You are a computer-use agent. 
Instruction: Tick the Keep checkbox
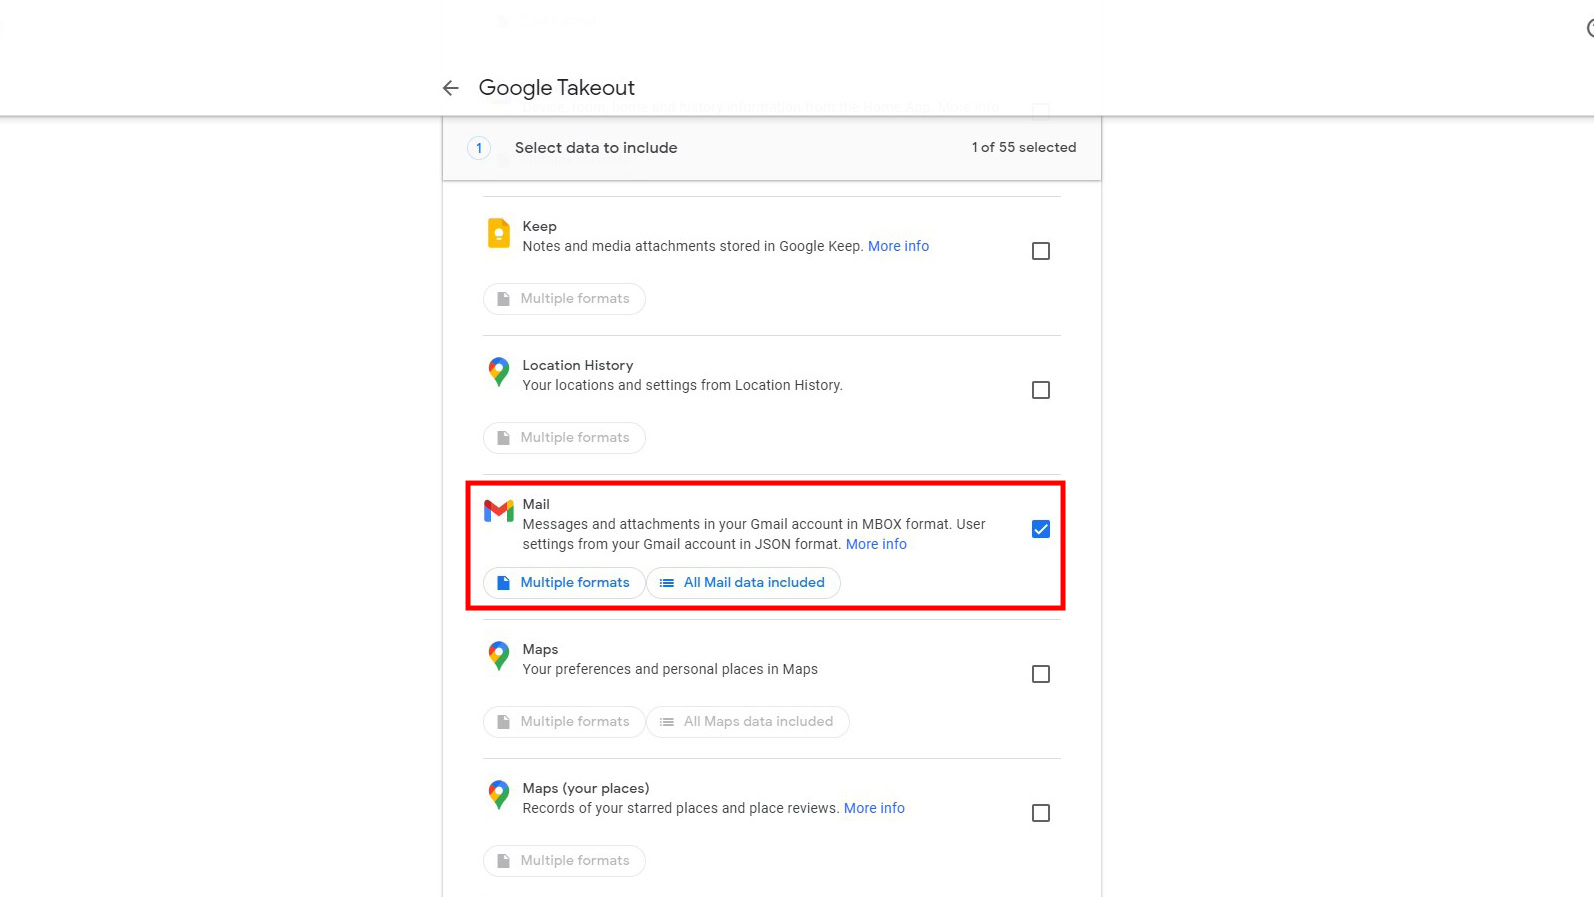[1041, 251]
